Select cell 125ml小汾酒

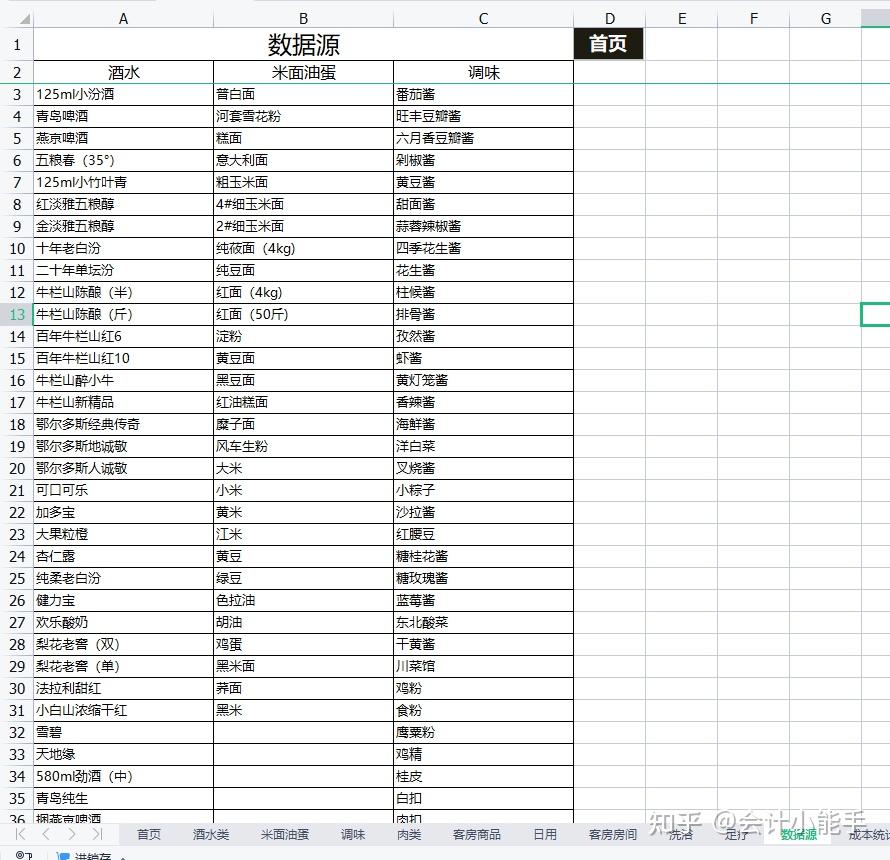pyautogui.click(x=123, y=94)
